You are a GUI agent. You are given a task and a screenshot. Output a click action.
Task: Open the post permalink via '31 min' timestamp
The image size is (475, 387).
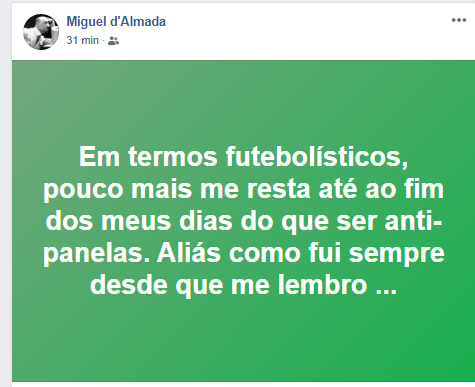[x=82, y=40]
